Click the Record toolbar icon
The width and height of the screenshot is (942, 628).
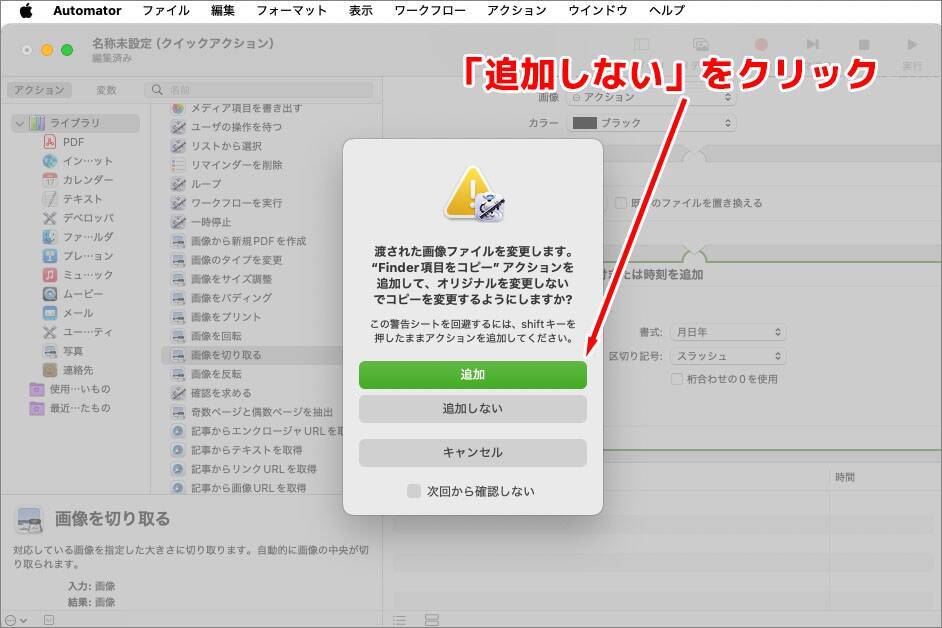coord(761,44)
